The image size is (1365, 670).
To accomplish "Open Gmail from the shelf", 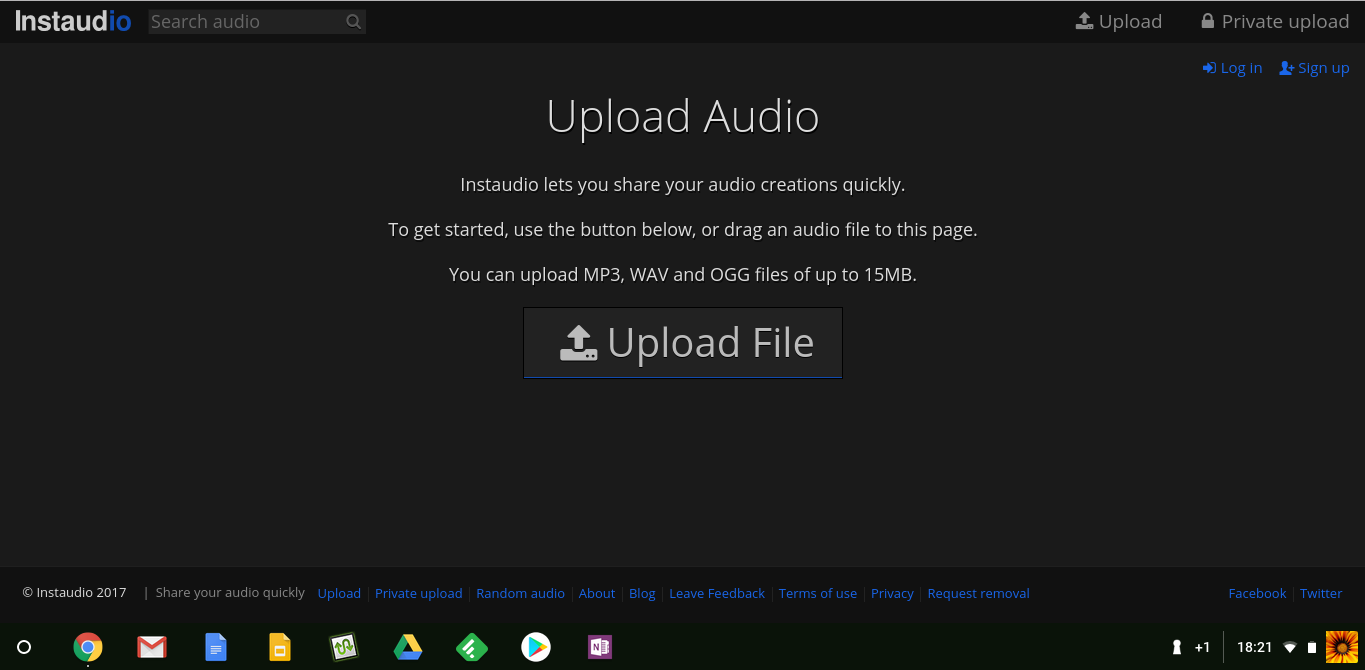I will (x=152, y=647).
